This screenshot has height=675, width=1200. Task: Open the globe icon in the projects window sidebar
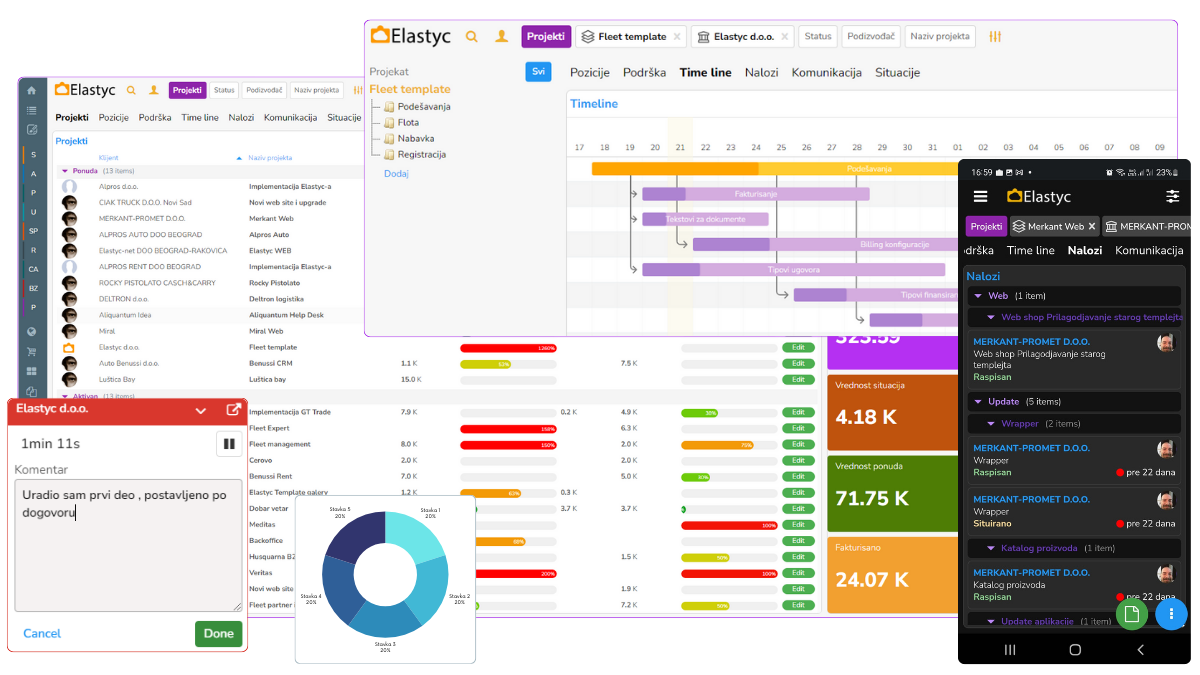32,332
